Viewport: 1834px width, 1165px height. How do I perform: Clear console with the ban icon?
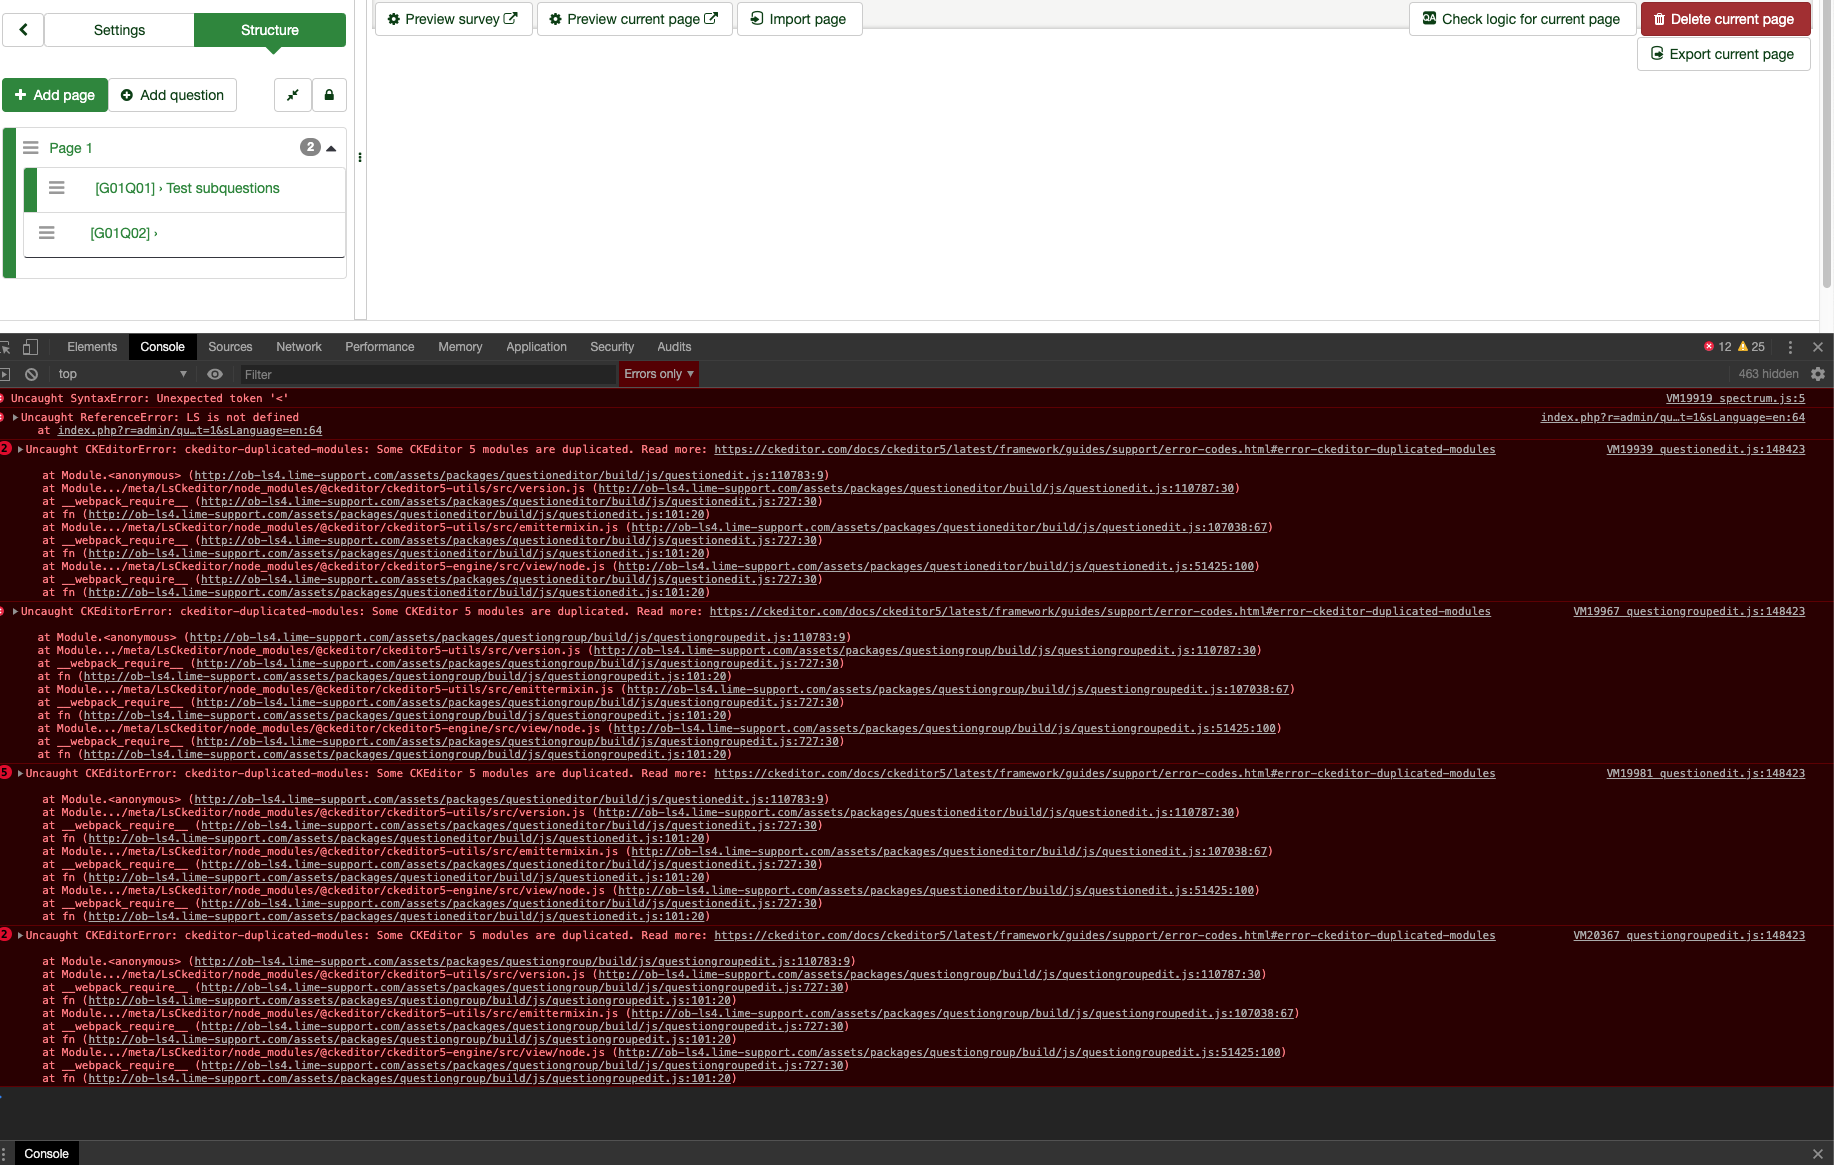point(32,374)
